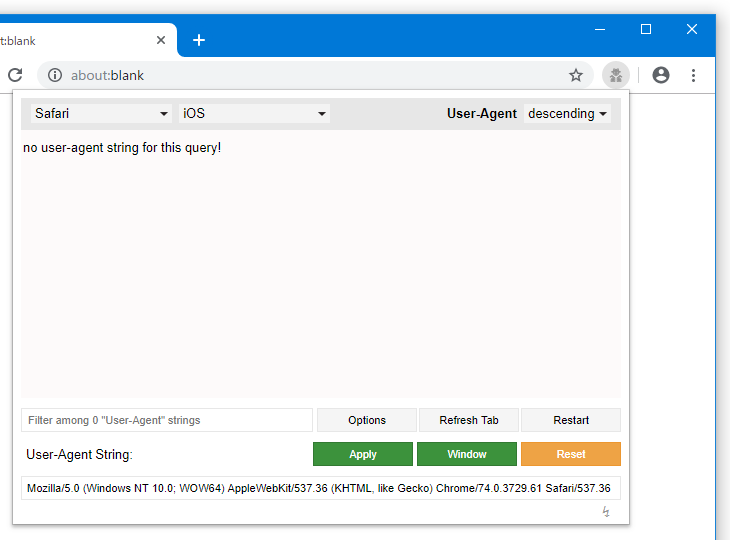Focus the Filter among User-Agent strings field

click(167, 420)
